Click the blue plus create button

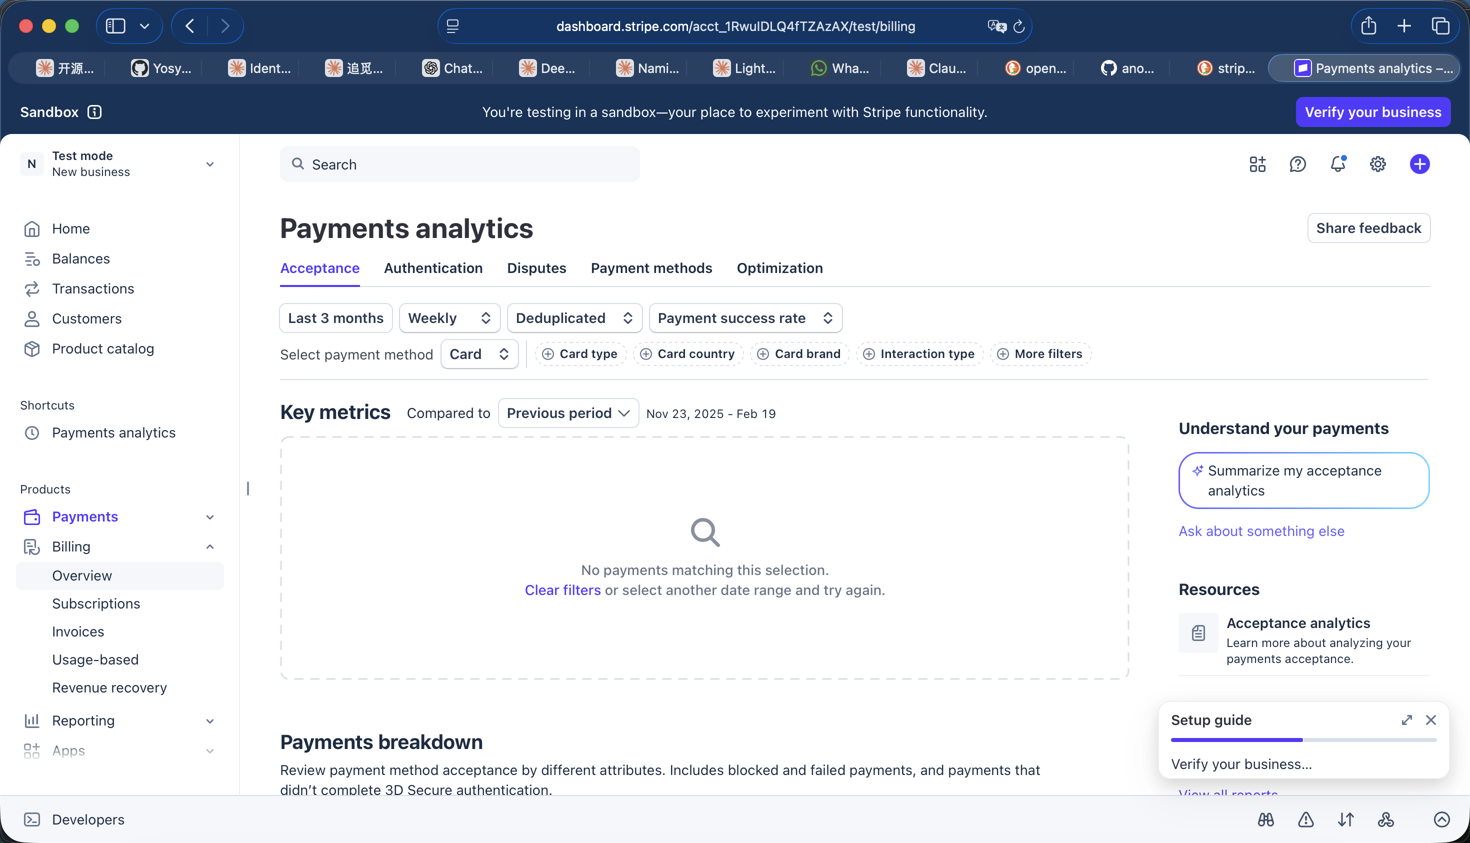point(1419,164)
